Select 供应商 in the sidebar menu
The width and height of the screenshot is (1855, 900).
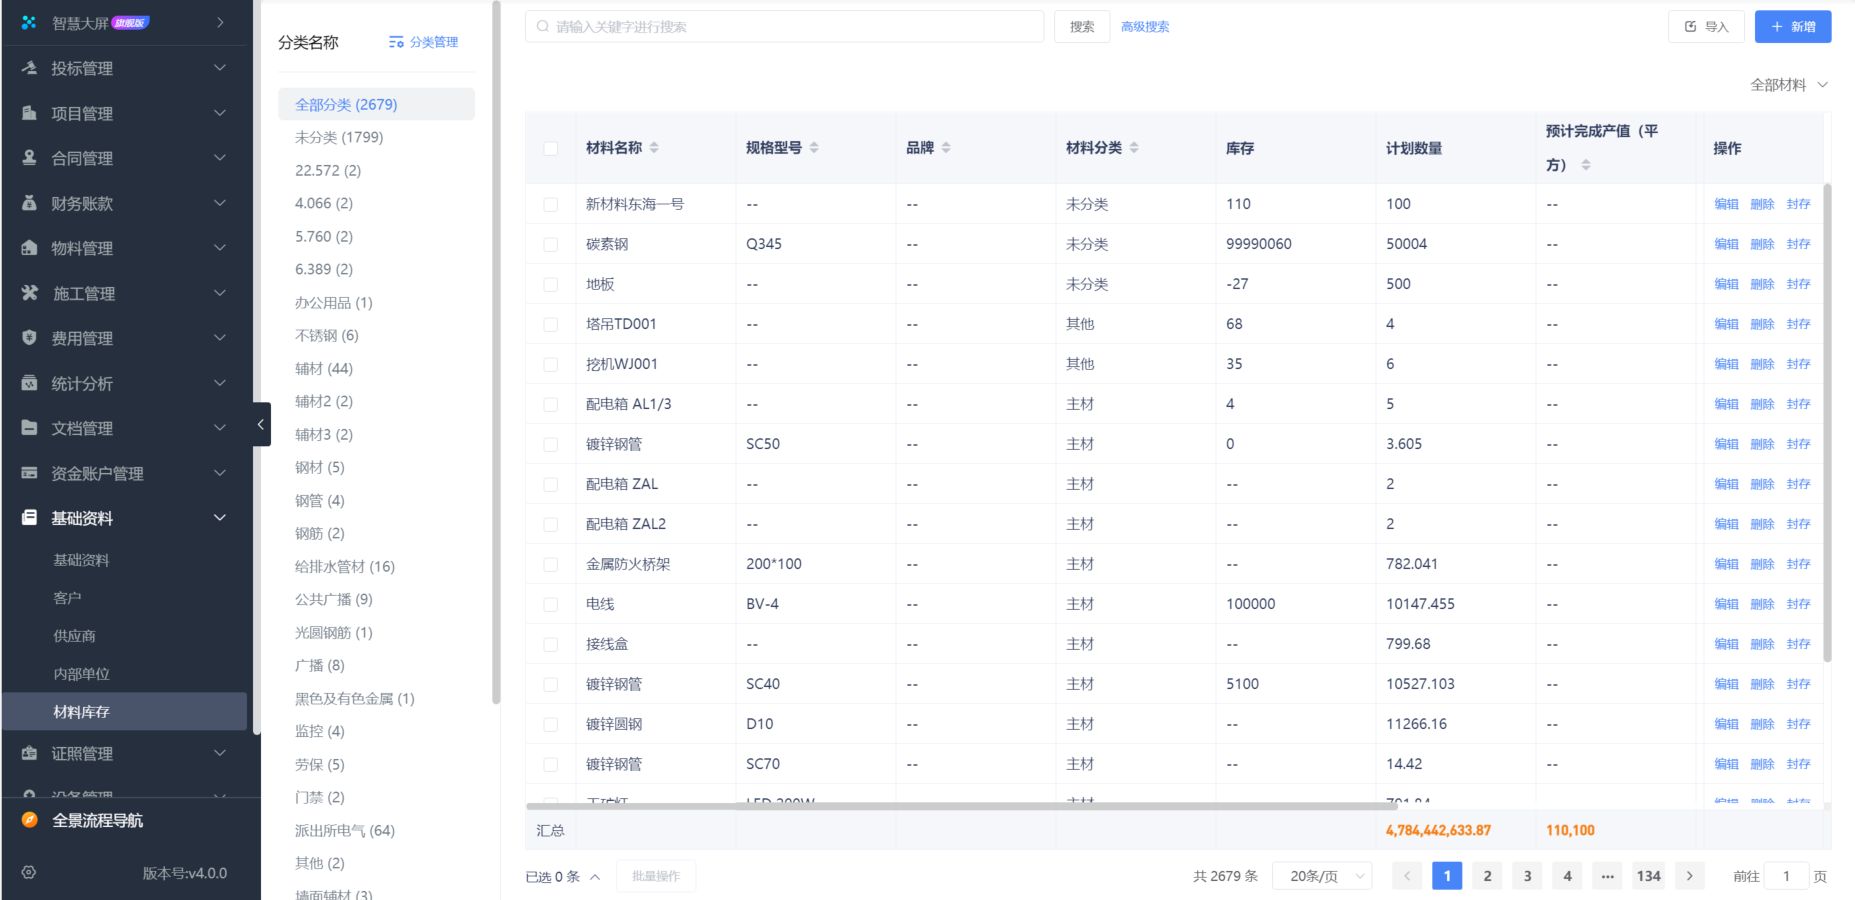(x=74, y=635)
